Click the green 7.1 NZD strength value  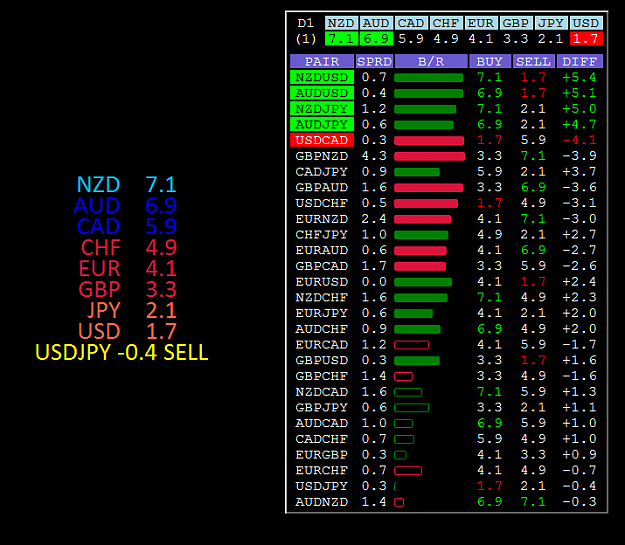[x=341, y=39]
